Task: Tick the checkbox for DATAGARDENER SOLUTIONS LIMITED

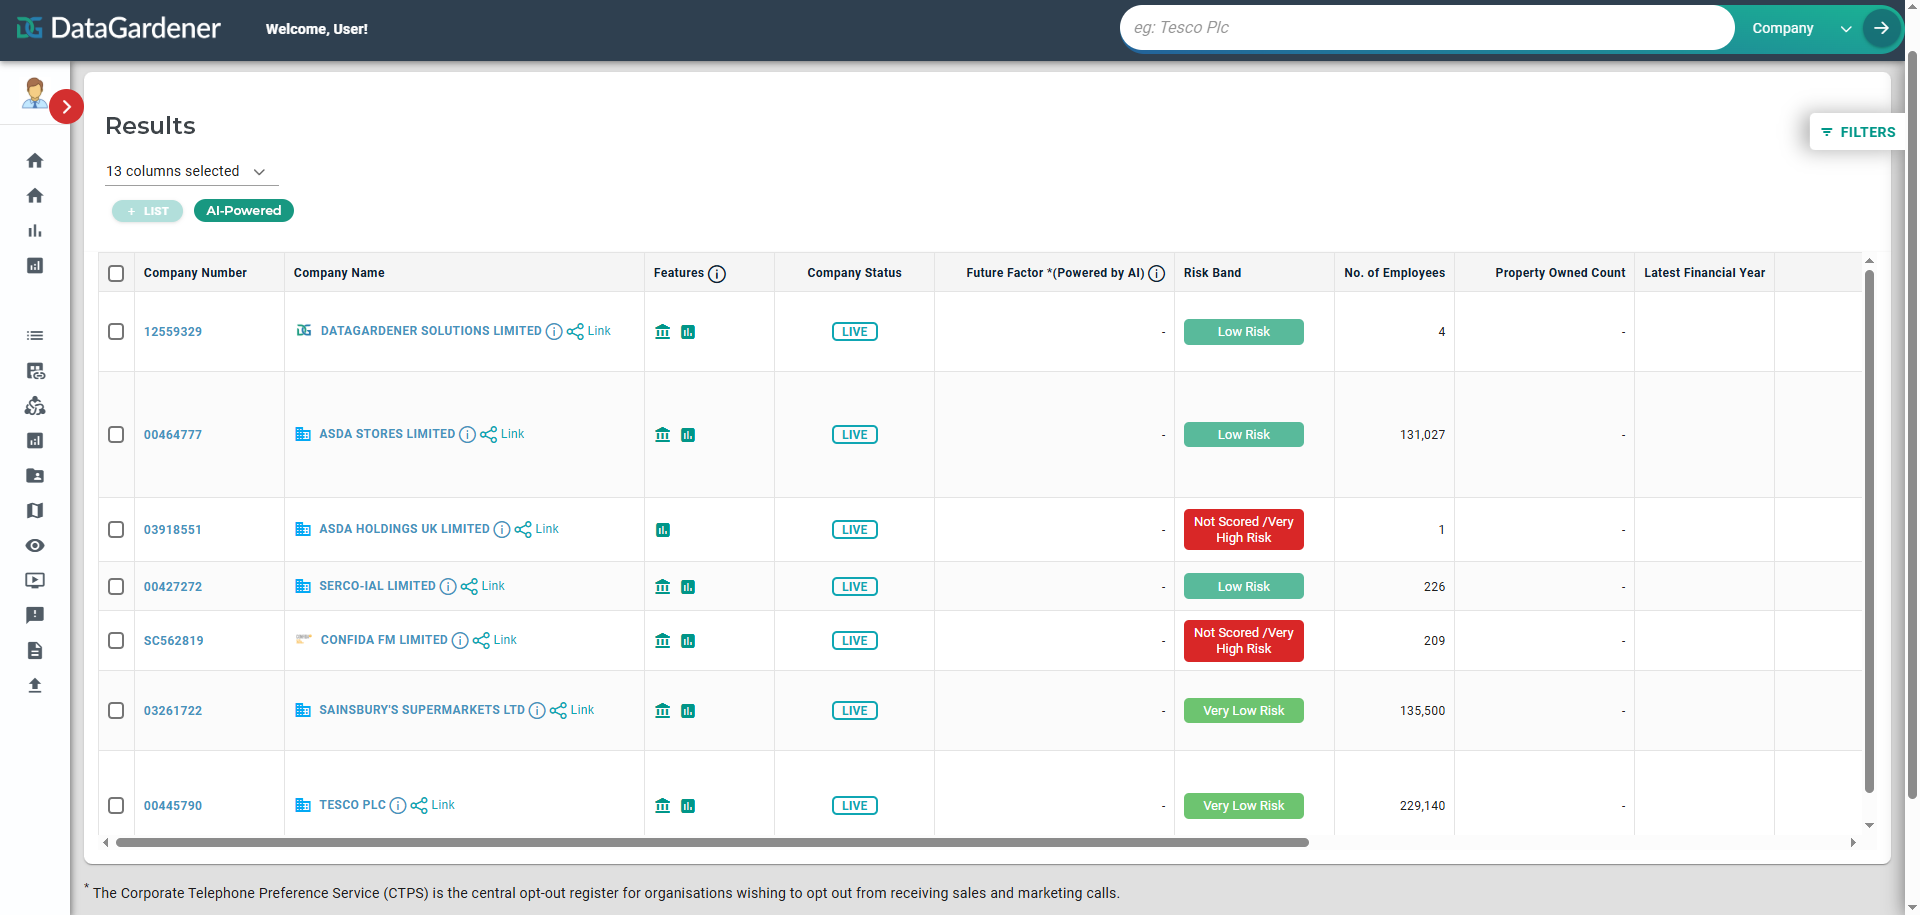Action: 116,332
